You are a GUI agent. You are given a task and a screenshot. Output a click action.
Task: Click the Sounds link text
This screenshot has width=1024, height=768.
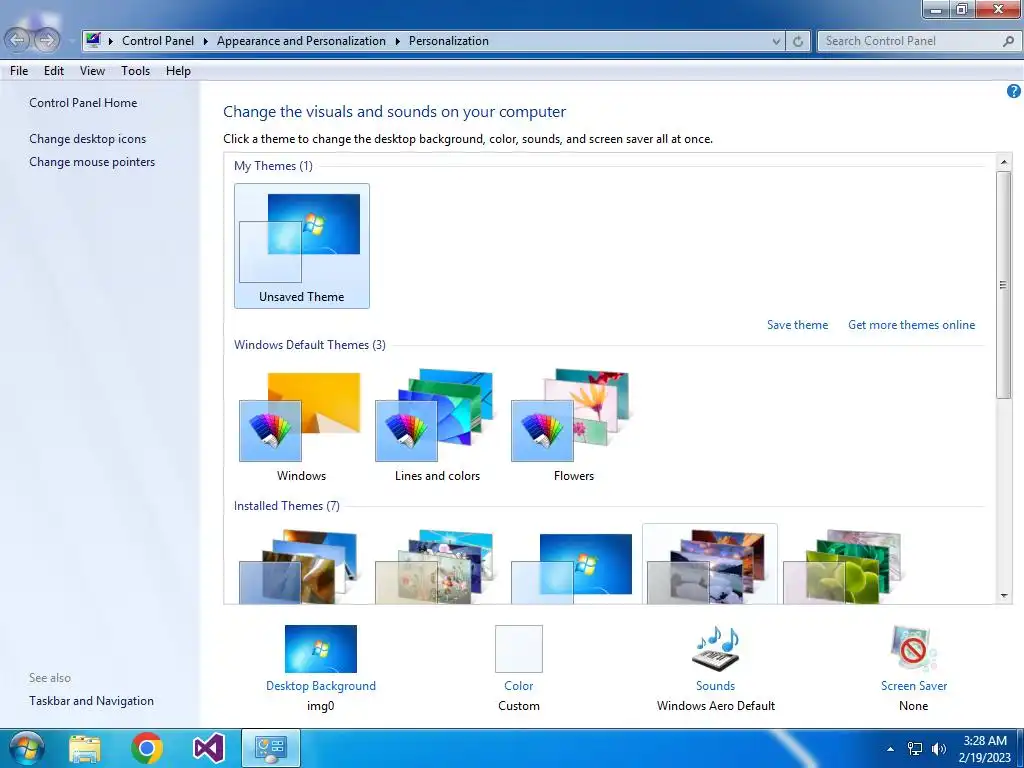[715, 686]
